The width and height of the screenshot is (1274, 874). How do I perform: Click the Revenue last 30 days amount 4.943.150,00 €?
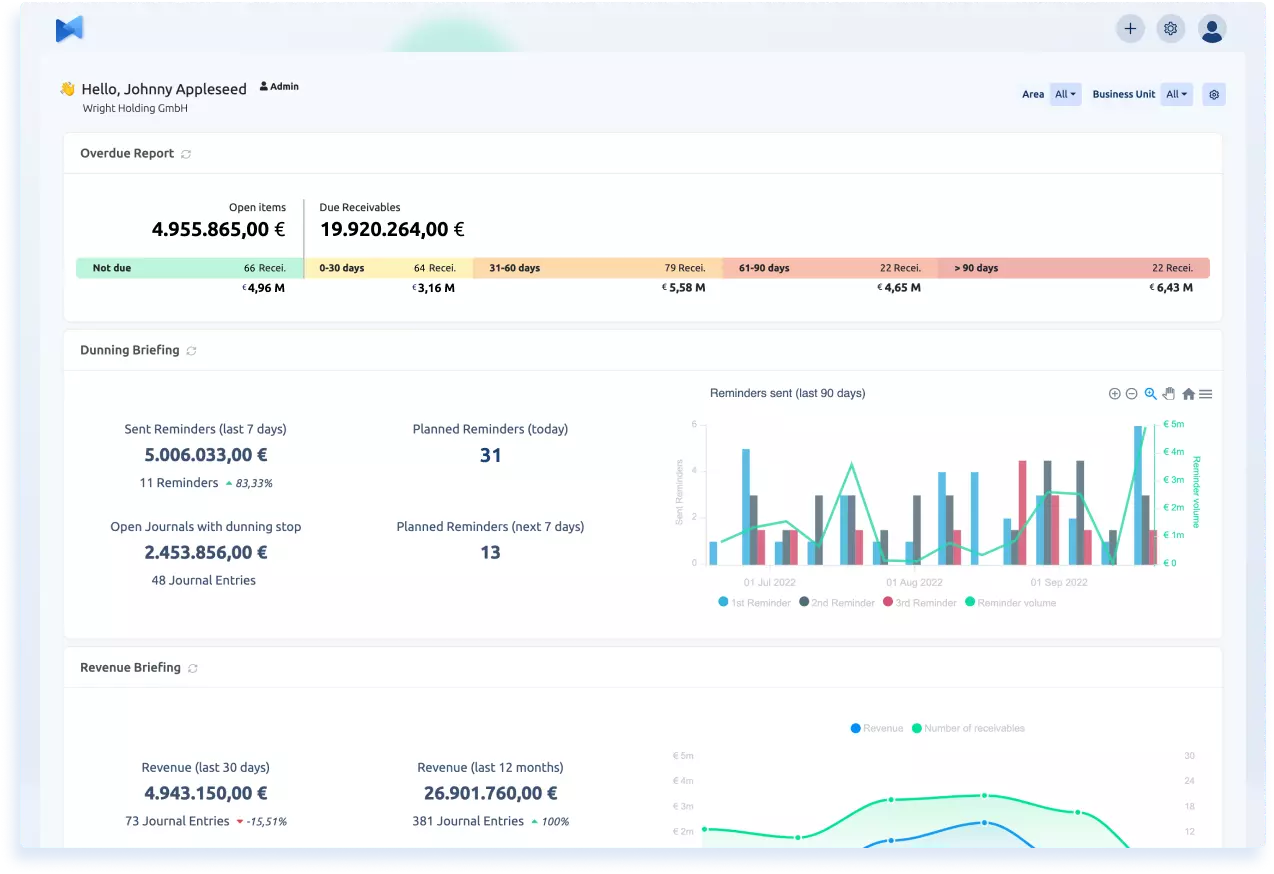pos(206,793)
